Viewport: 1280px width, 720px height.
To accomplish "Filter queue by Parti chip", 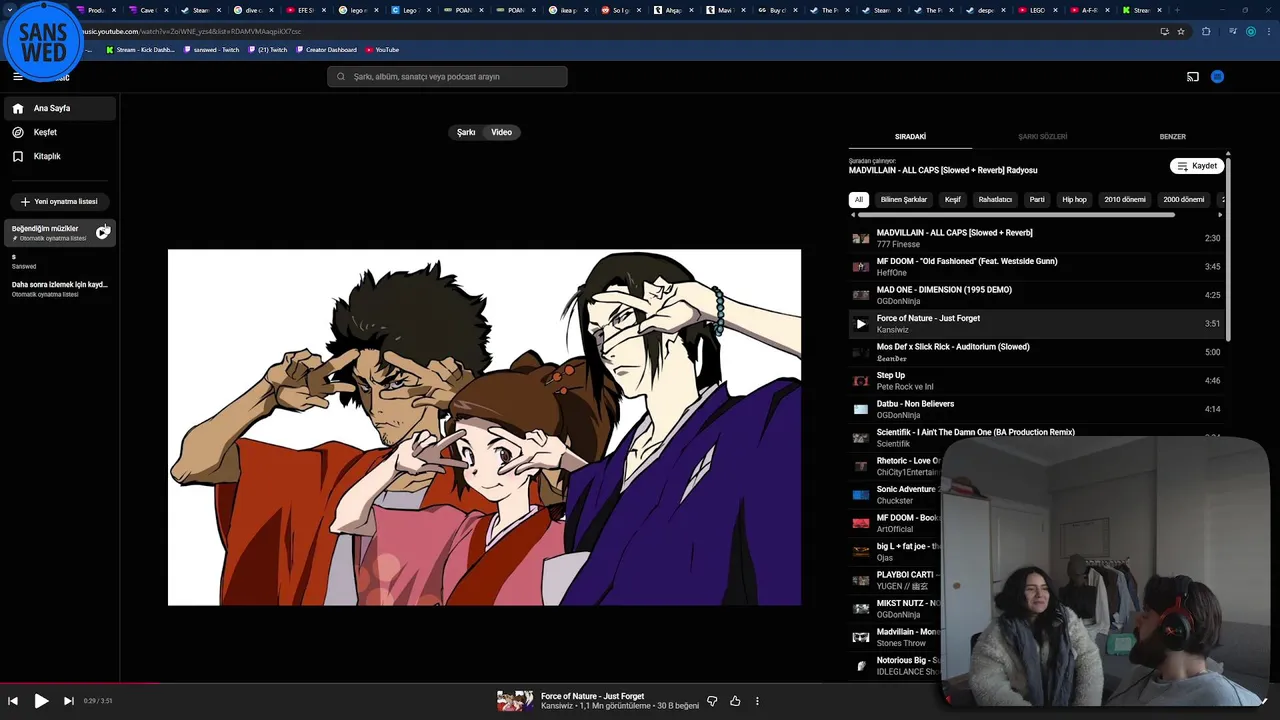I will tap(1037, 199).
